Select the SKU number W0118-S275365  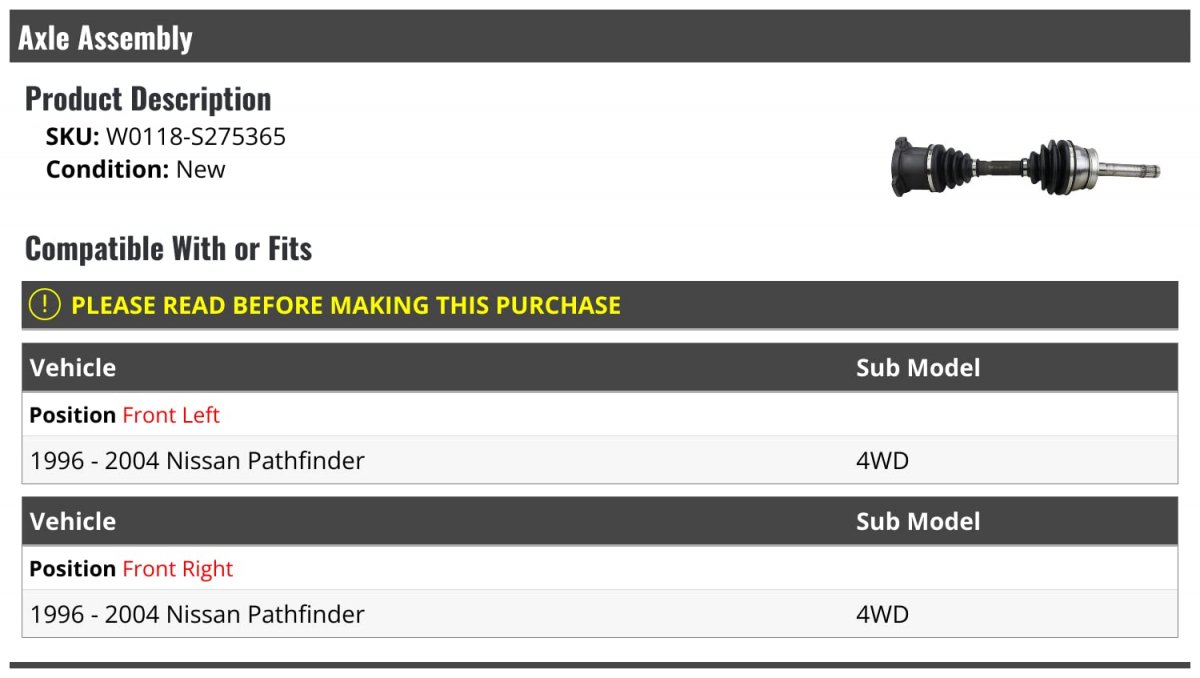(x=196, y=137)
